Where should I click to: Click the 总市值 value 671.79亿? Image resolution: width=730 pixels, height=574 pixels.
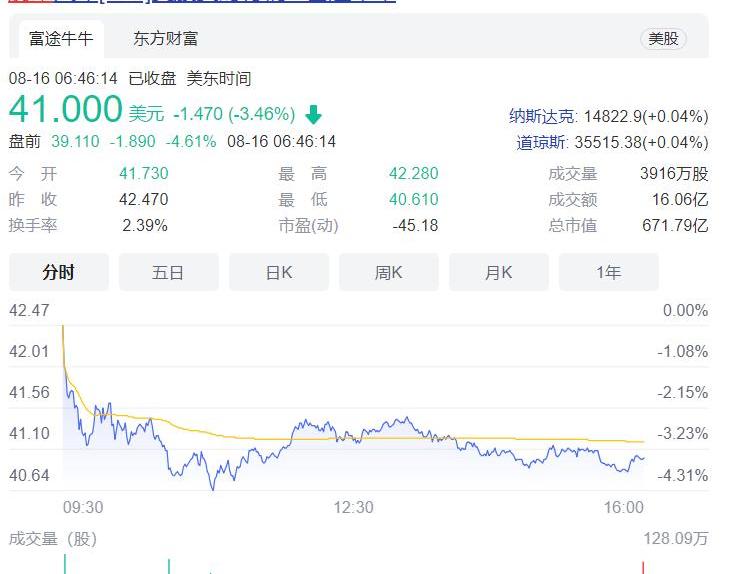(676, 225)
